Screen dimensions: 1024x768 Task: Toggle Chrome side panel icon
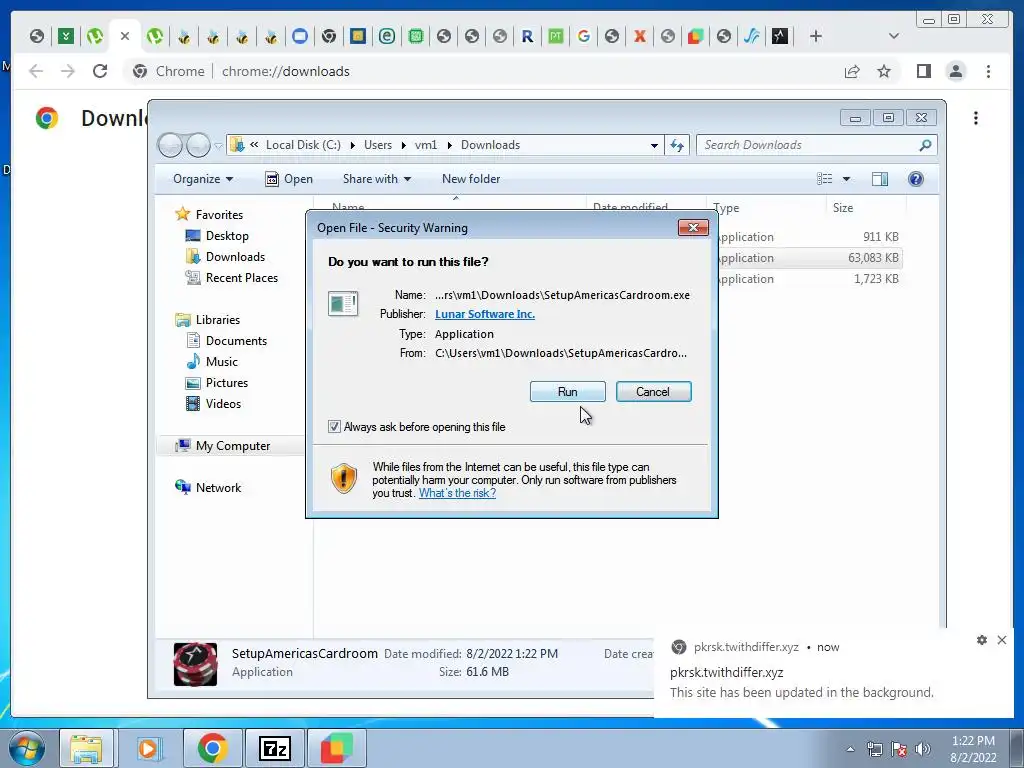coord(923,71)
